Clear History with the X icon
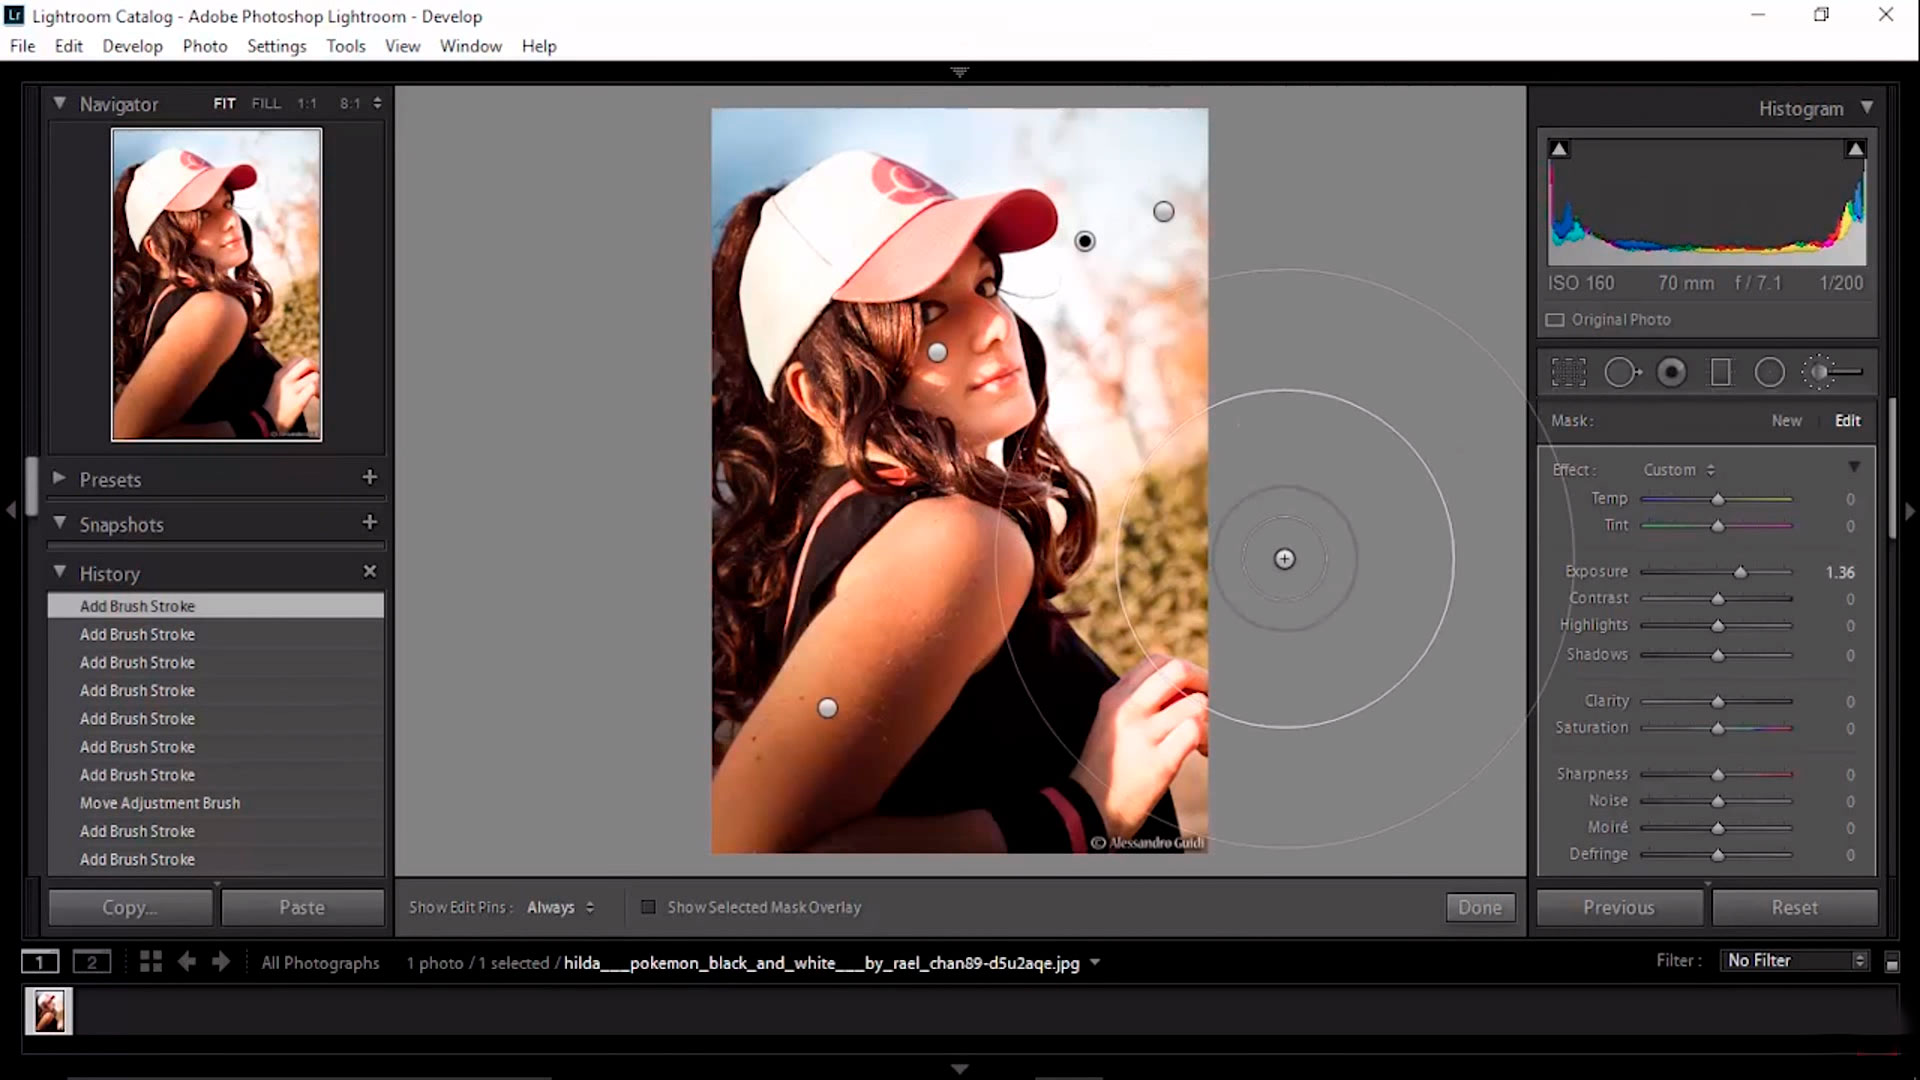The width and height of the screenshot is (1920, 1080). (370, 571)
